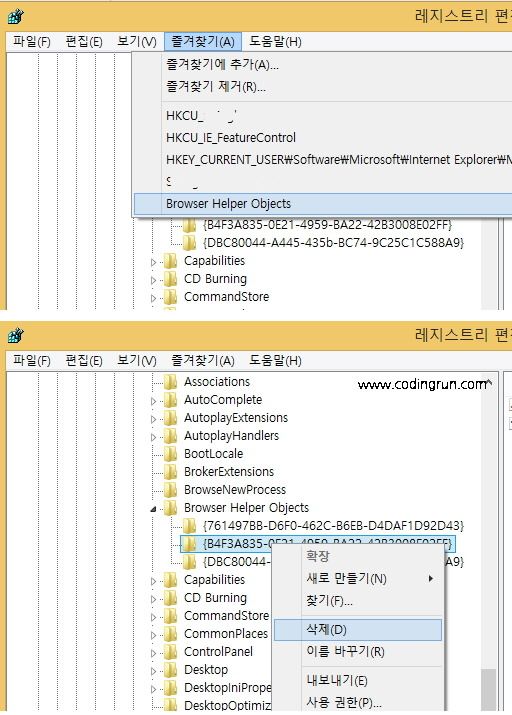Image resolution: width=512 pixels, height=715 pixels.
Task: Choose 이름 바꾸기(R) in the context menu
Action: [358, 651]
